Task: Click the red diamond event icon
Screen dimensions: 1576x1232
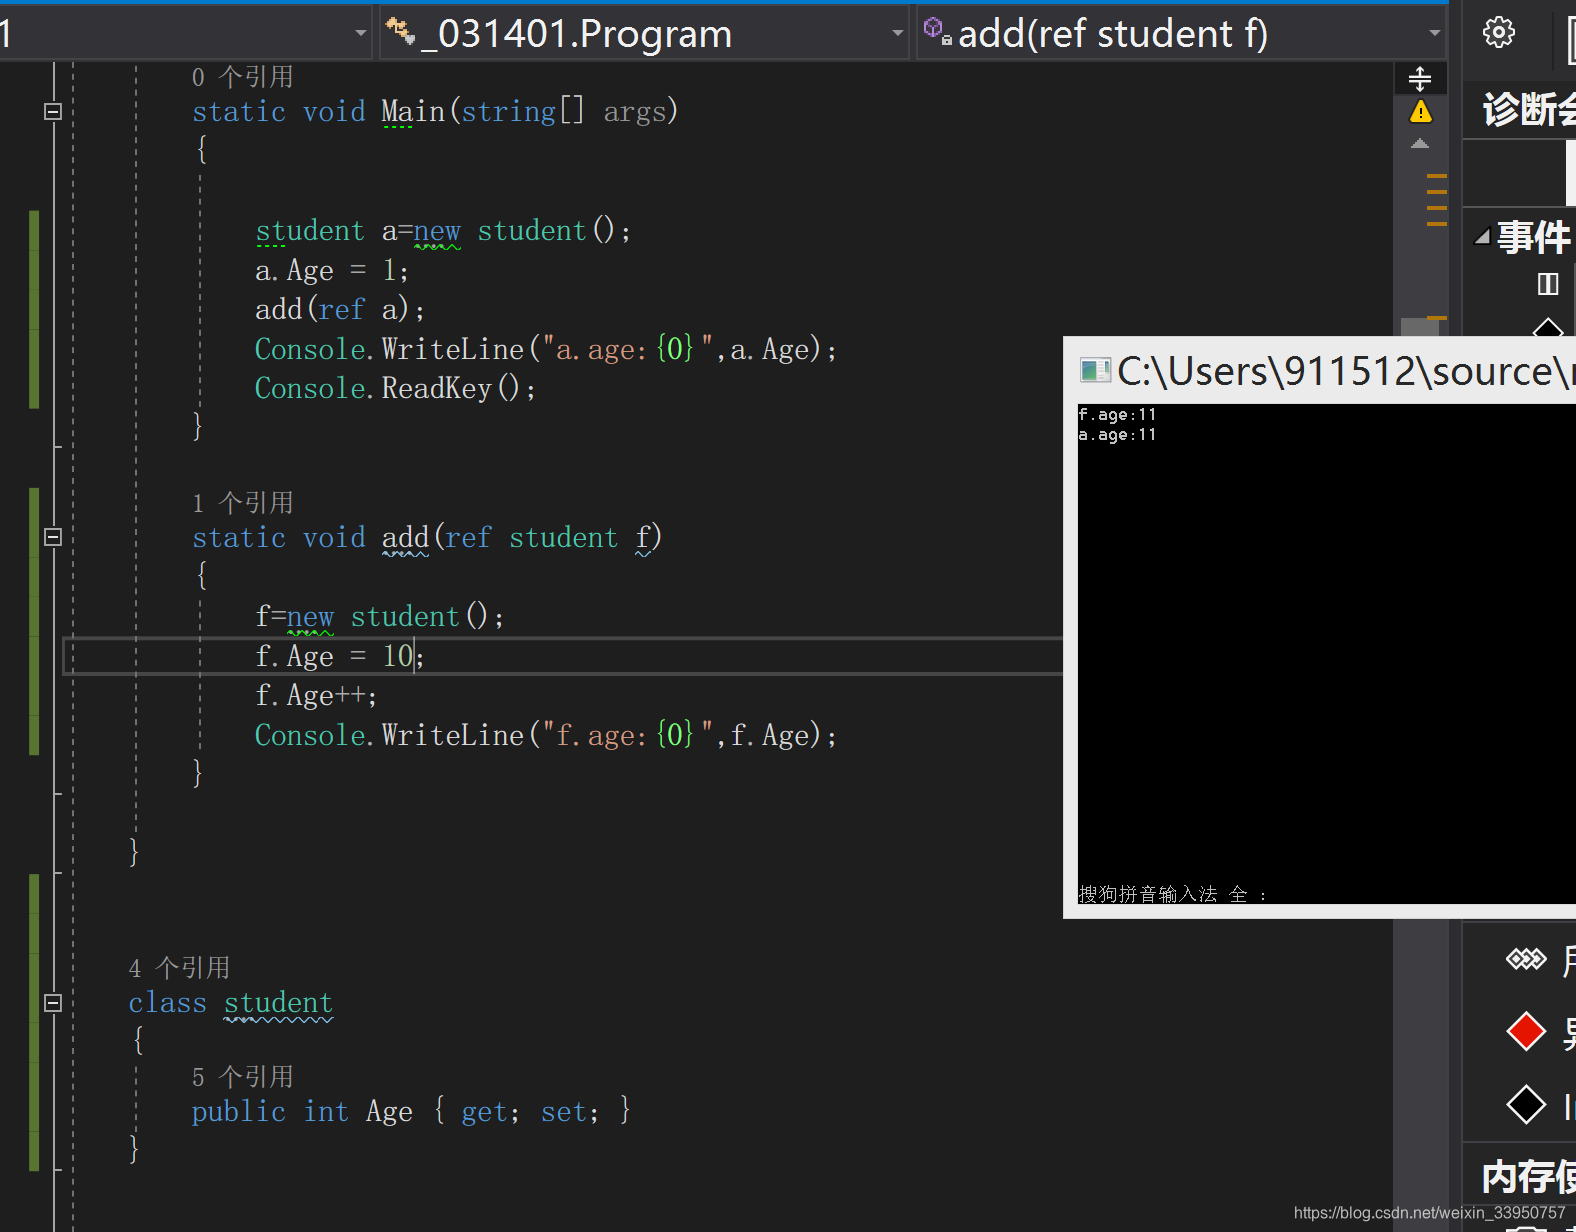Action: pyautogui.click(x=1526, y=1031)
